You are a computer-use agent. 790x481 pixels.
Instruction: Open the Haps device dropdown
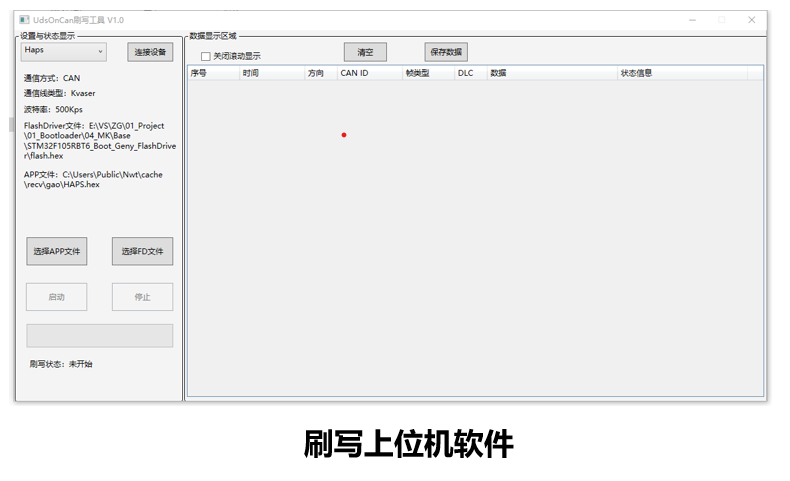(x=63, y=51)
